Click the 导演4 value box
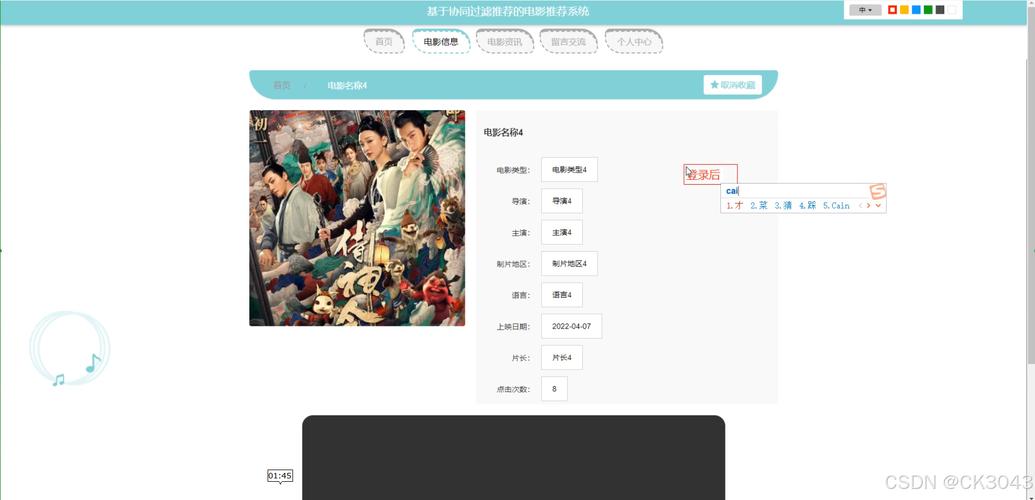The width and height of the screenshot is (1035, 500). (562, 201)
